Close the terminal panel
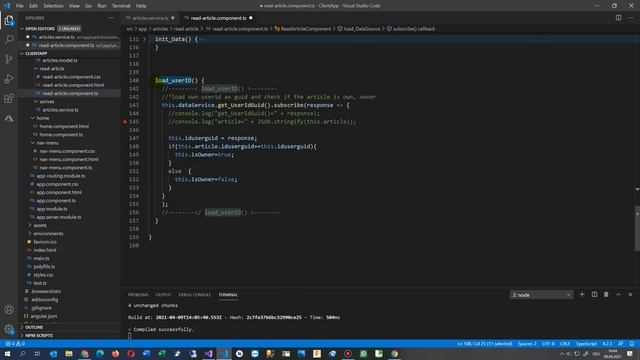Screen dimensions: 640x360 pyautogui.click(x=630, y=294)
